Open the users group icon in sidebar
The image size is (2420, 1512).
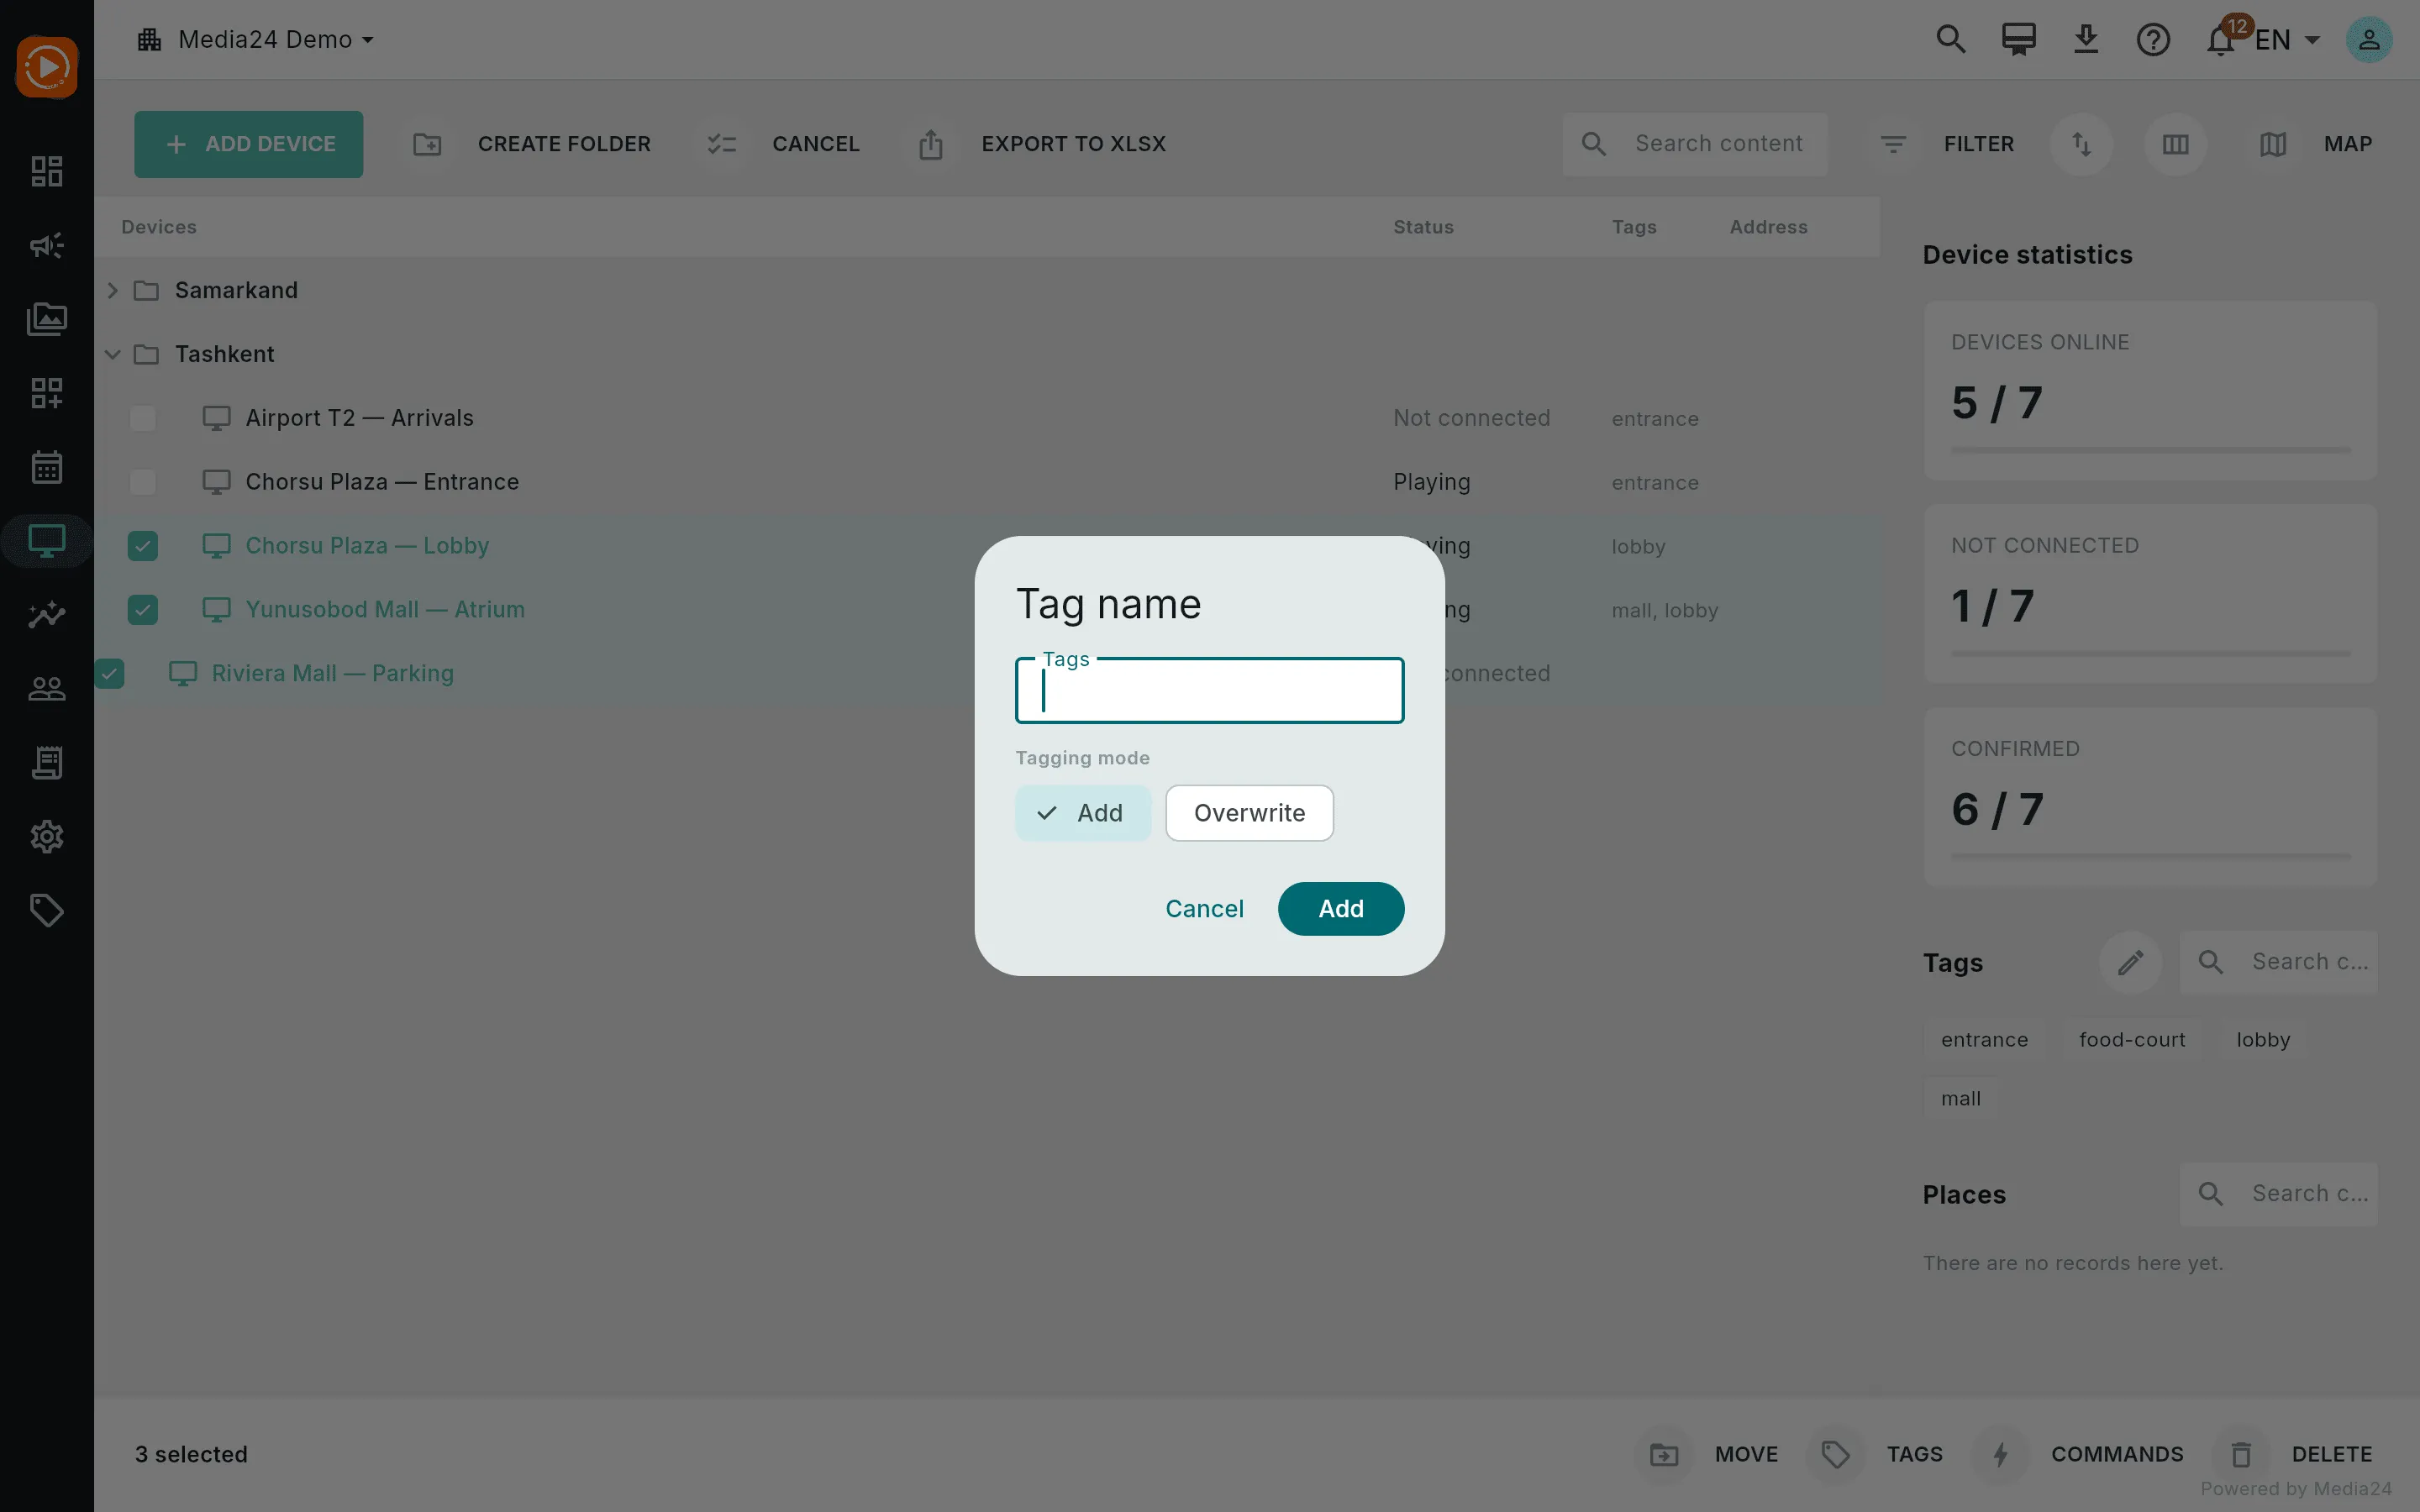tap(47, 688)
